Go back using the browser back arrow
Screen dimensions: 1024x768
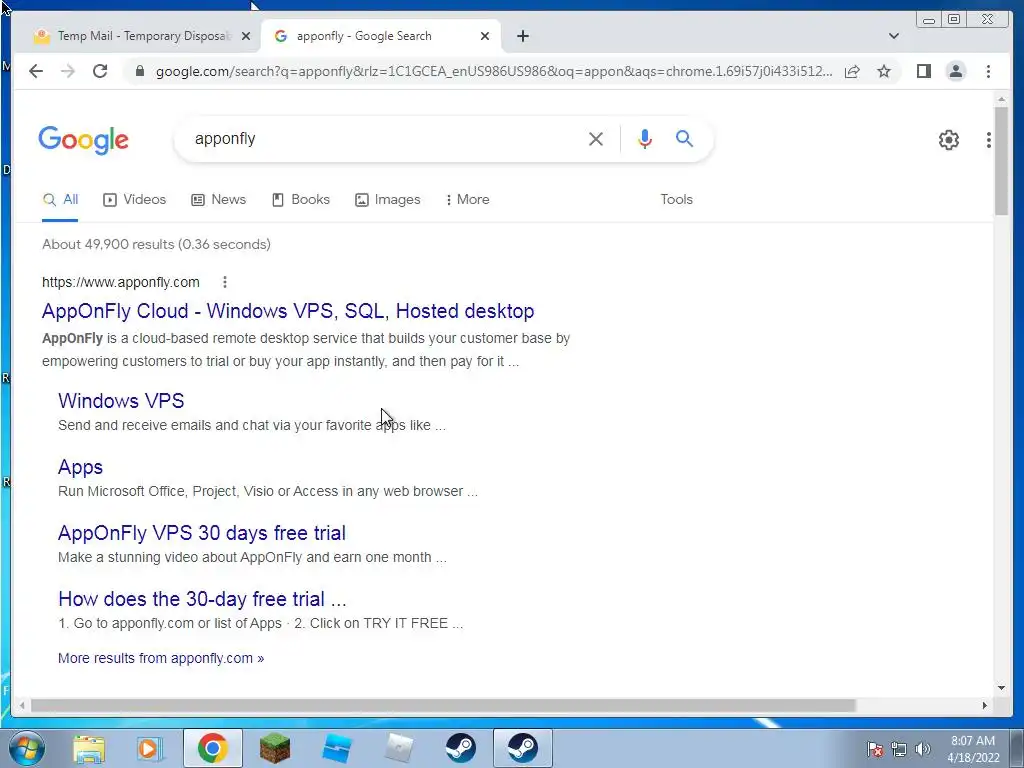pyautogui.click(x=36, y=71)
